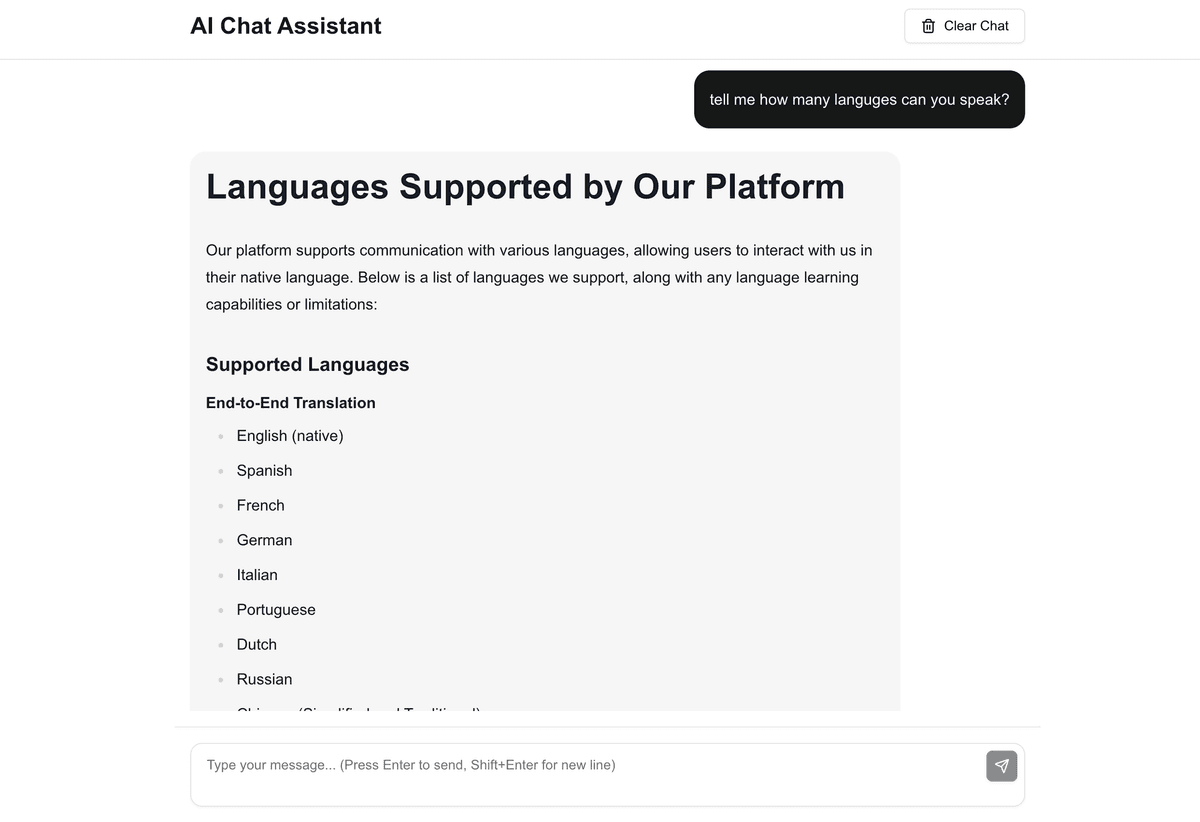The height and width of the screenshot is (822, 1200).
Task: Click the Clear Chat button label
Action: click(x=976, y=26)
